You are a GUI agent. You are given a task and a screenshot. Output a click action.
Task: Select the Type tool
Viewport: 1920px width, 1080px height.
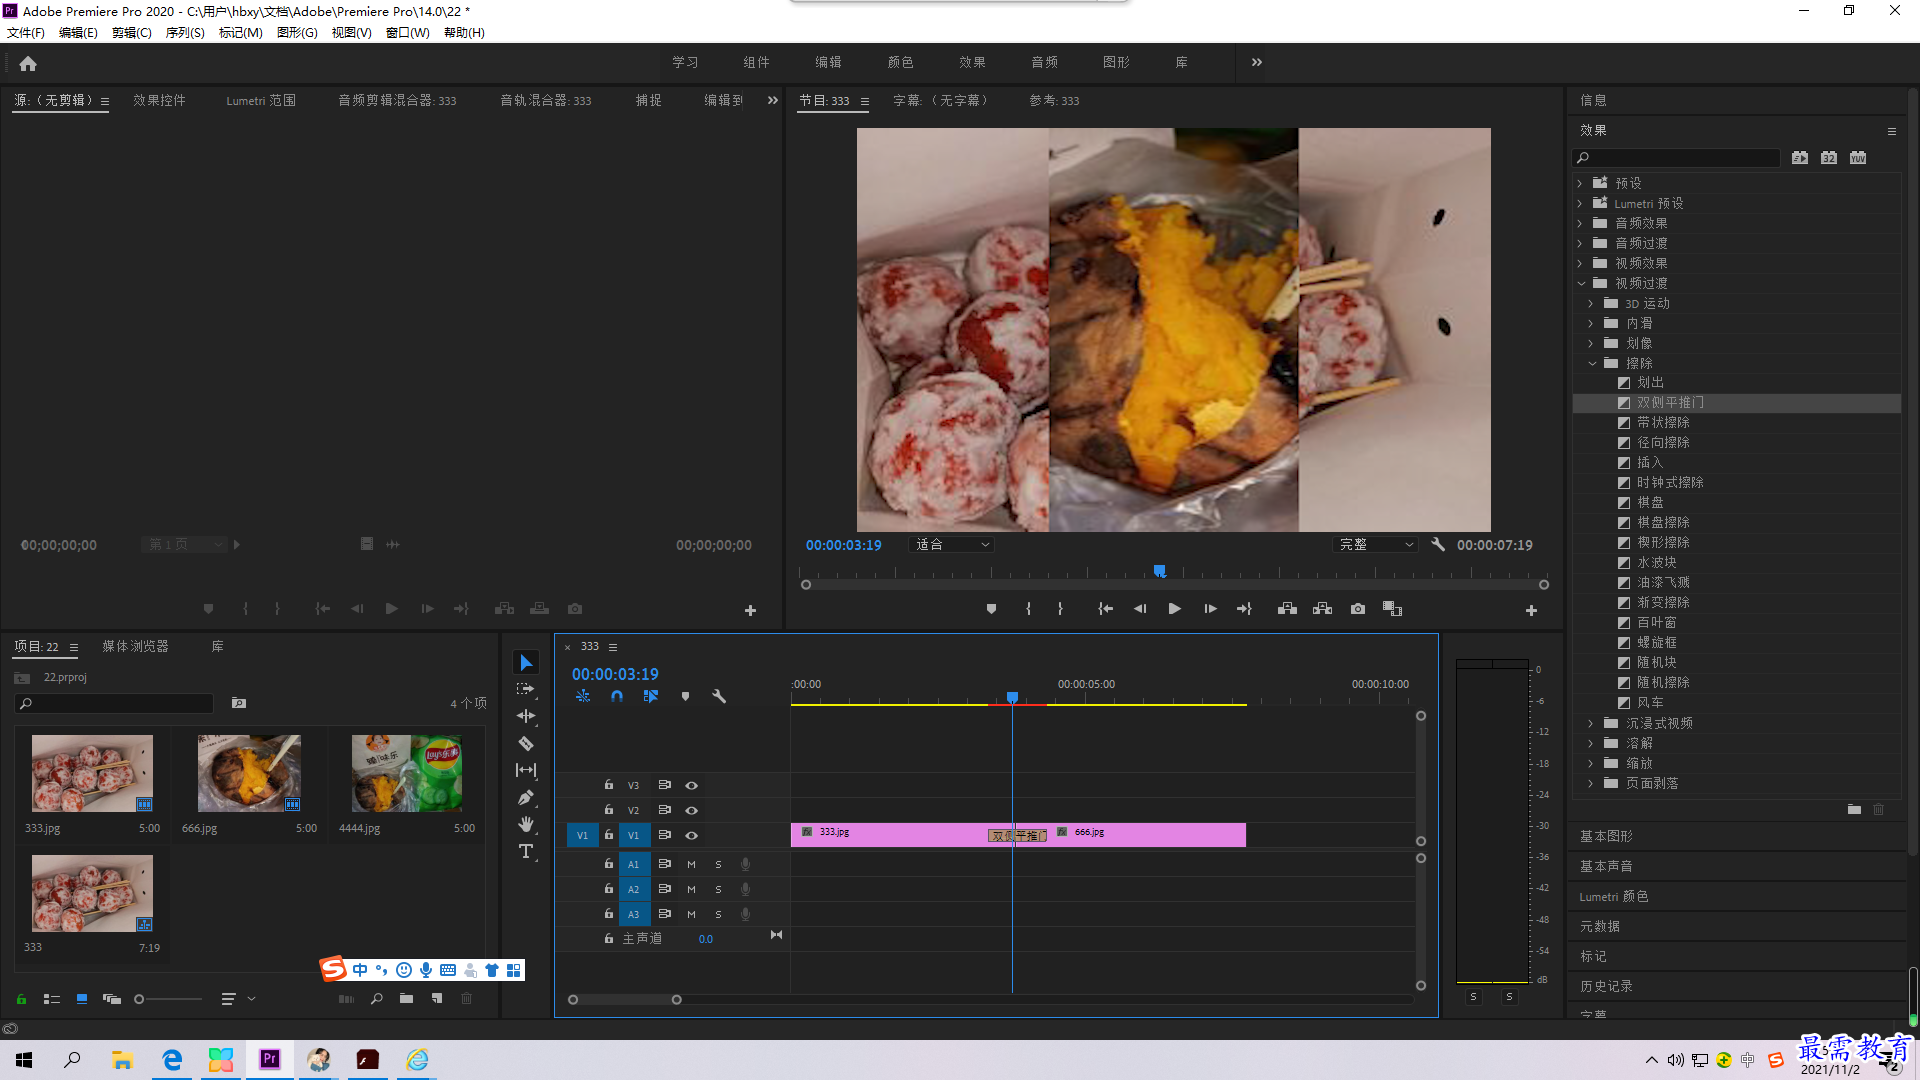click(526, 851)
